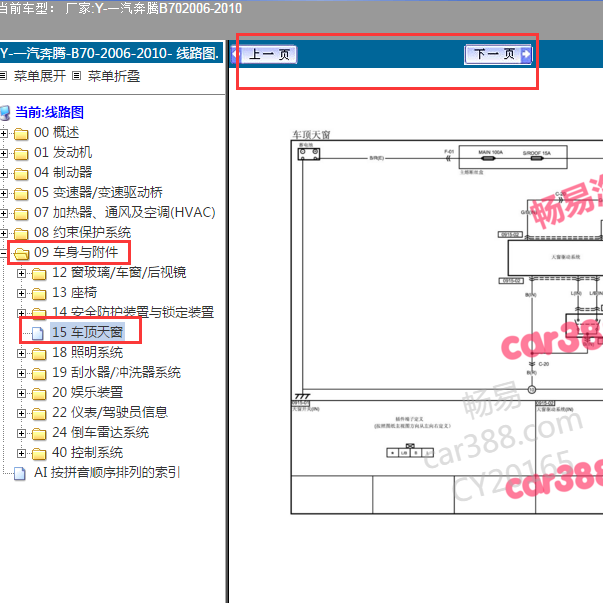Expand 12 窗玻璃/车窗/后视镜 node

22,273
